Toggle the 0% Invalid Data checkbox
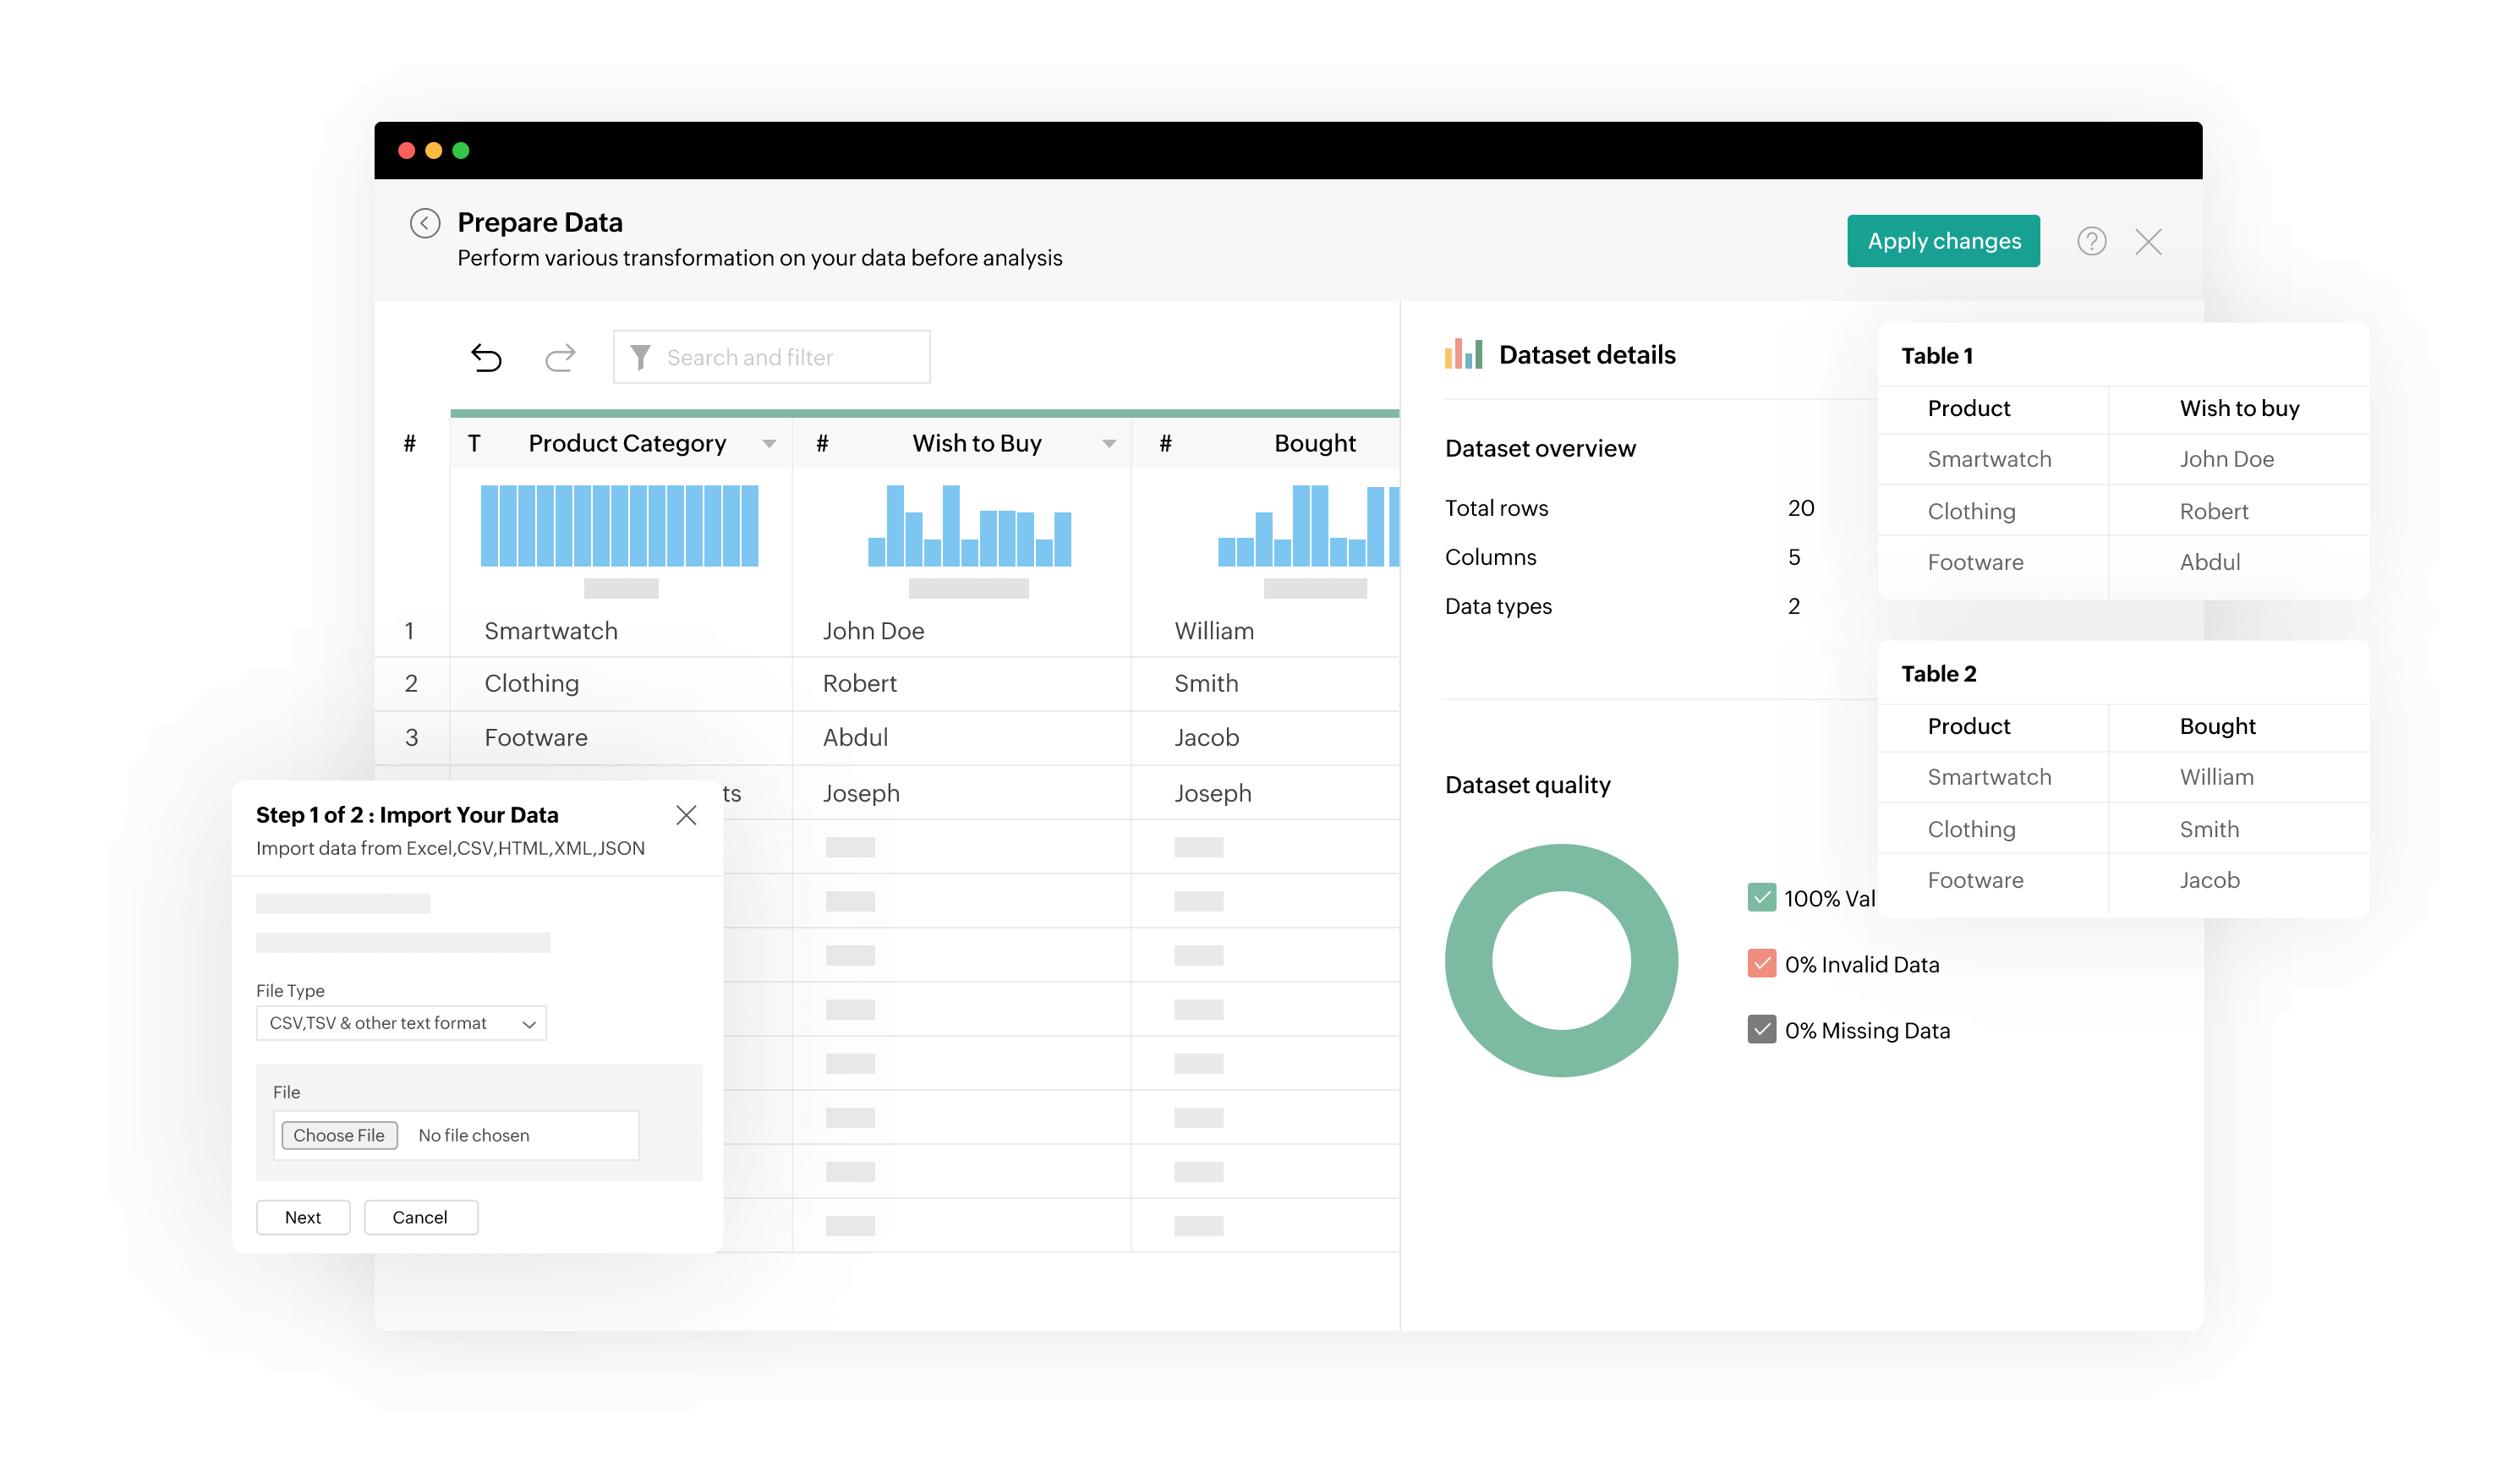The image size is (2519, 1484). [x=1761, y=964]
